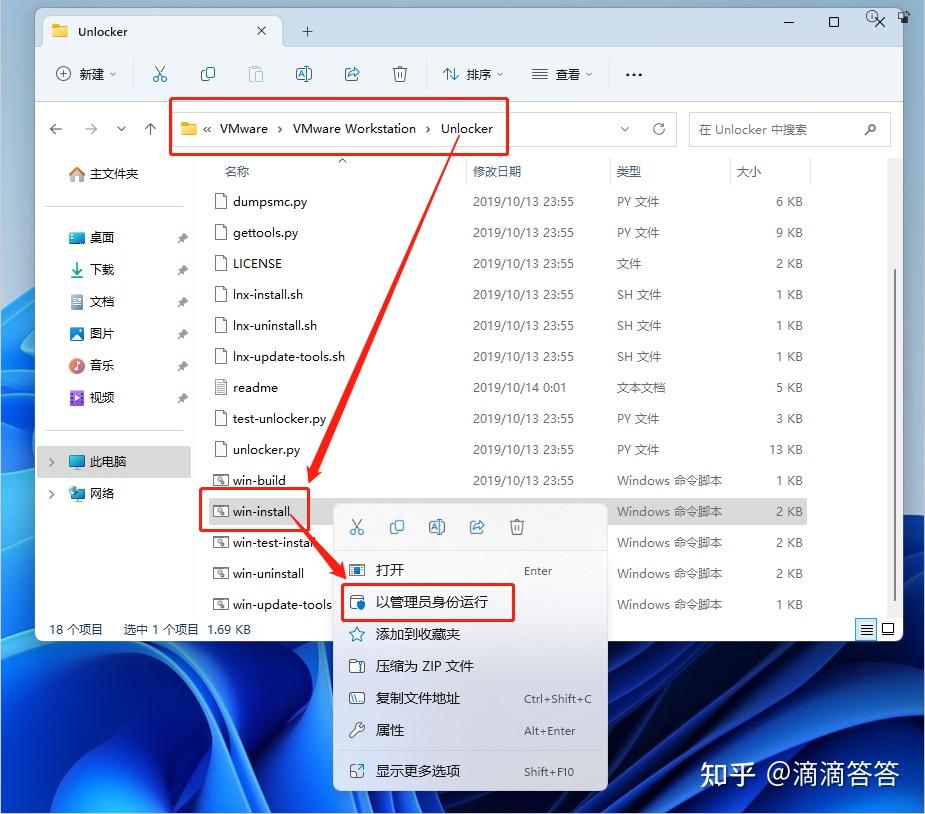The height and width of the screenshot is (814, 925).
Task: Click the Copy icon in the toolbar
Action: (207, 74)
